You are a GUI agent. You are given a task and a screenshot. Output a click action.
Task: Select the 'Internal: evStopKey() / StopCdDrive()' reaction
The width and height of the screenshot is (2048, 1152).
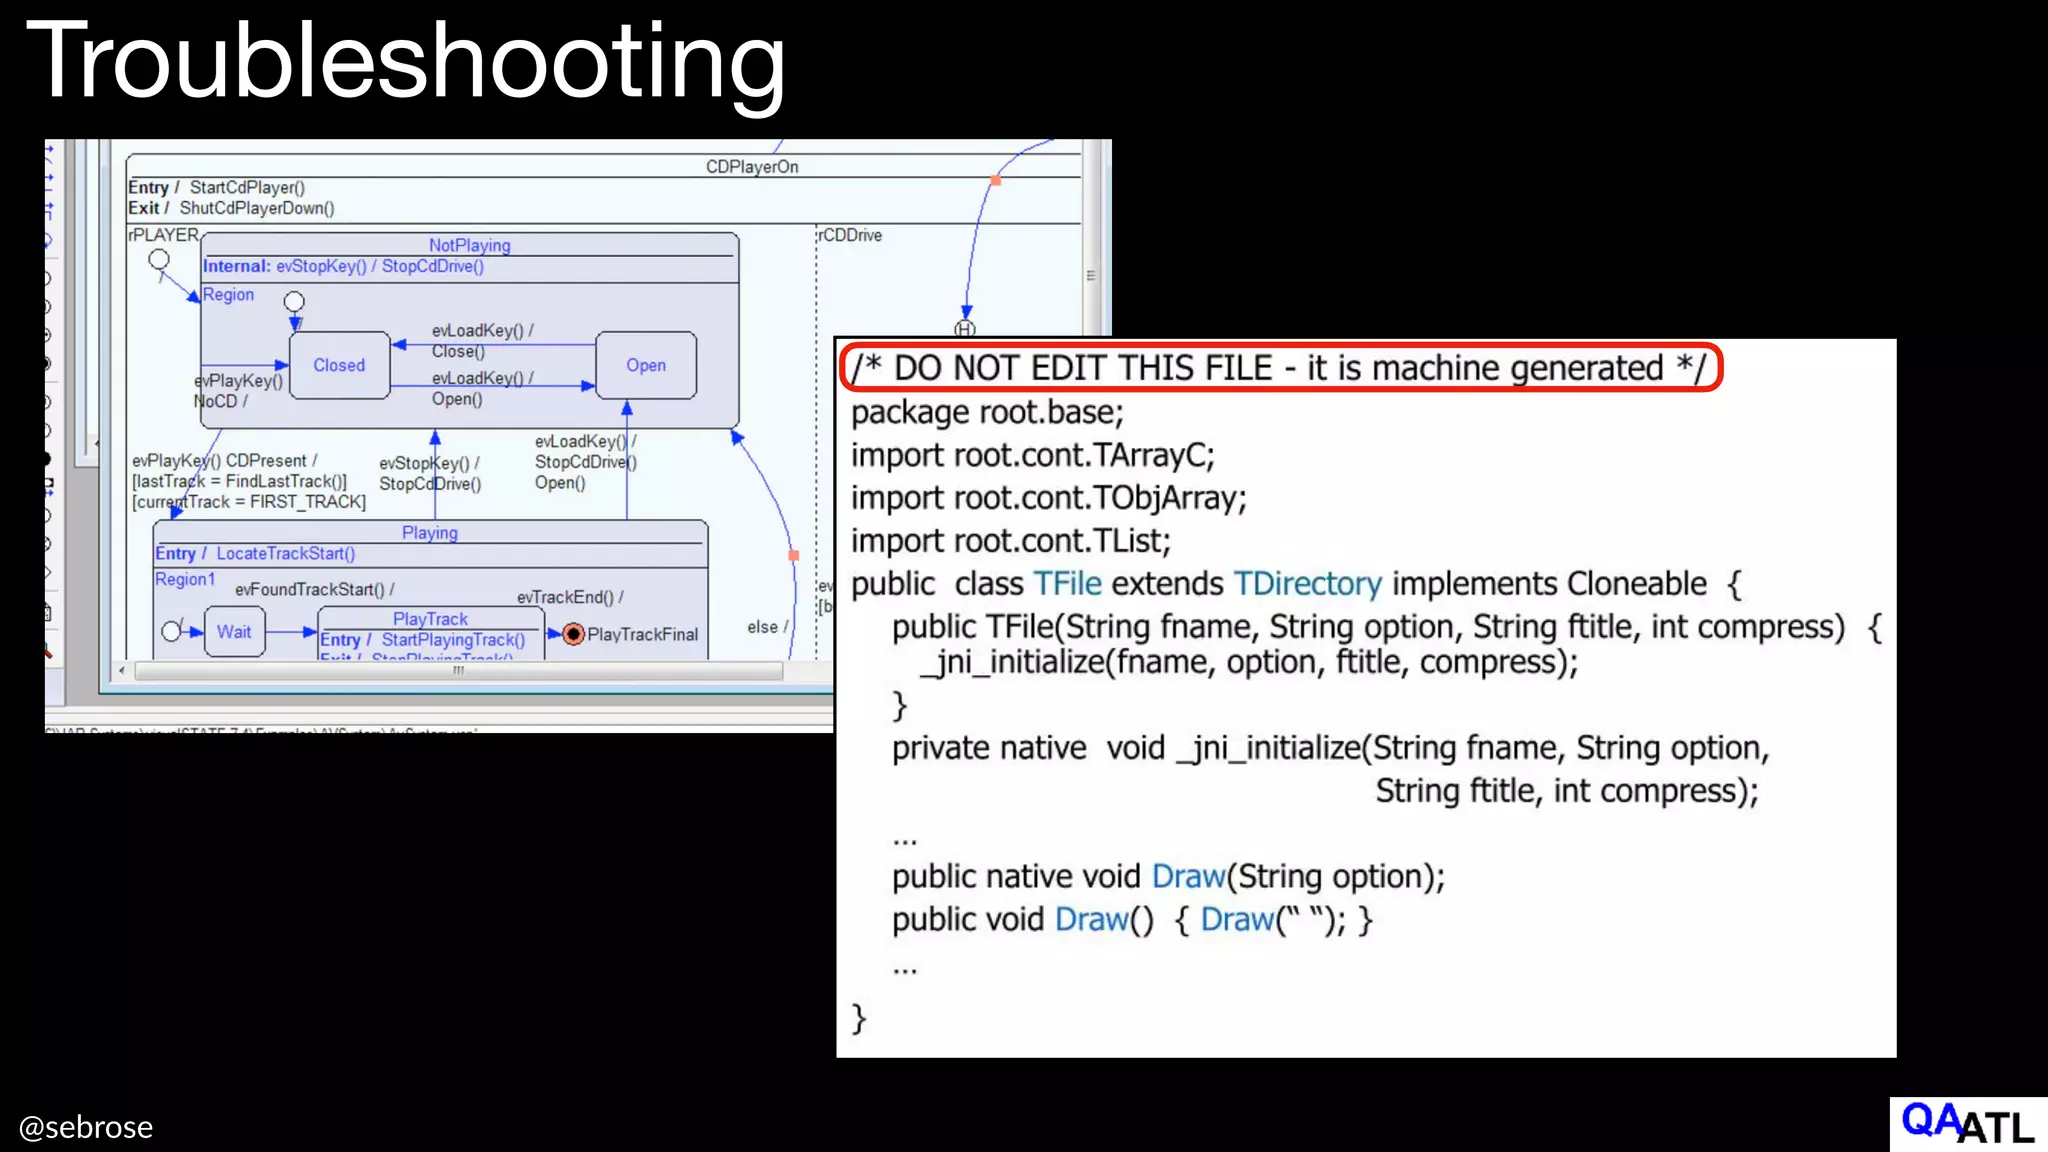coord(343,266)
